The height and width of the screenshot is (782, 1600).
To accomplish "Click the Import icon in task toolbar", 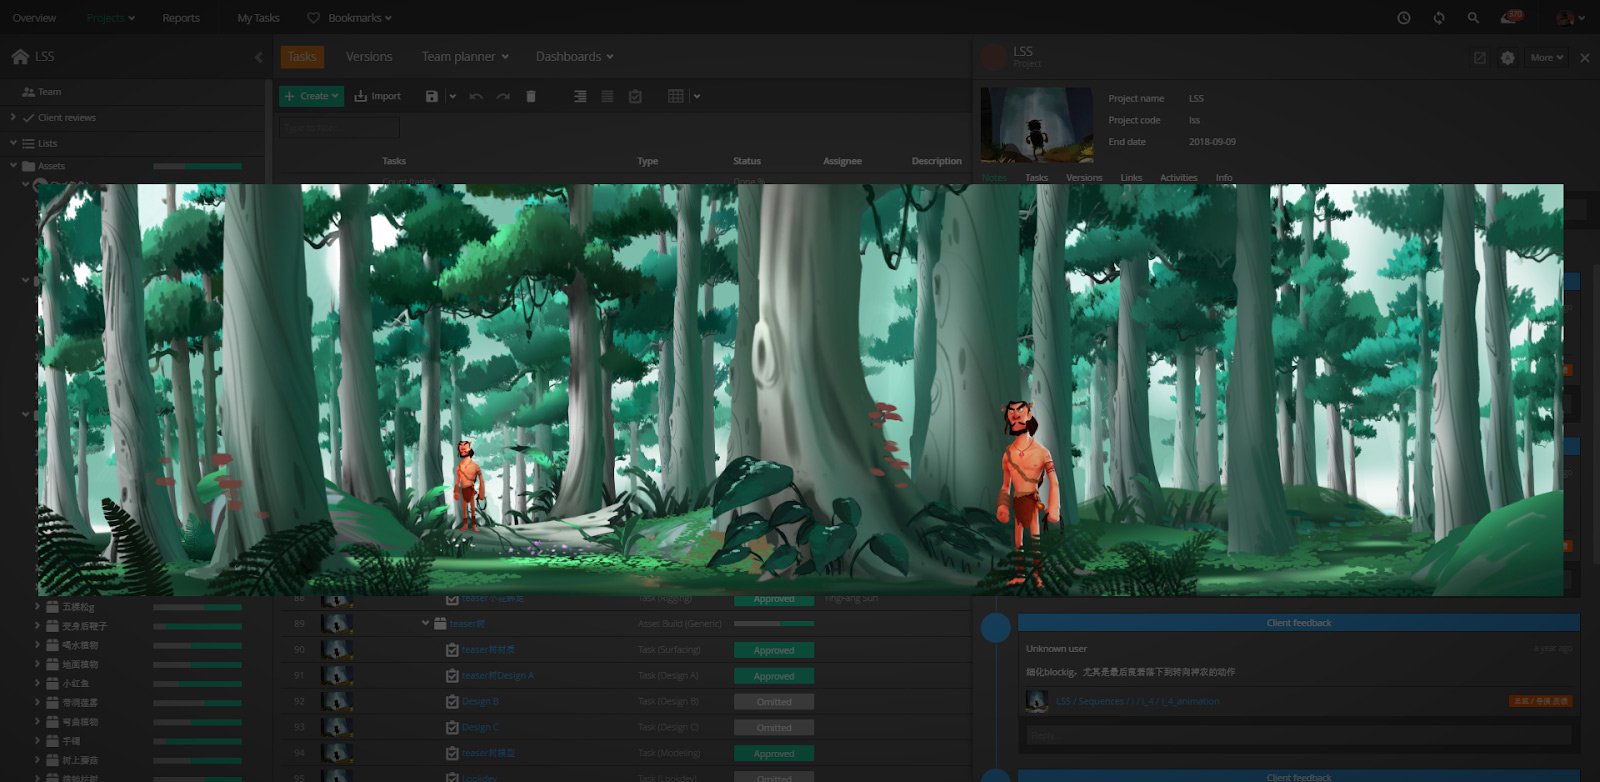I will 361,96.
